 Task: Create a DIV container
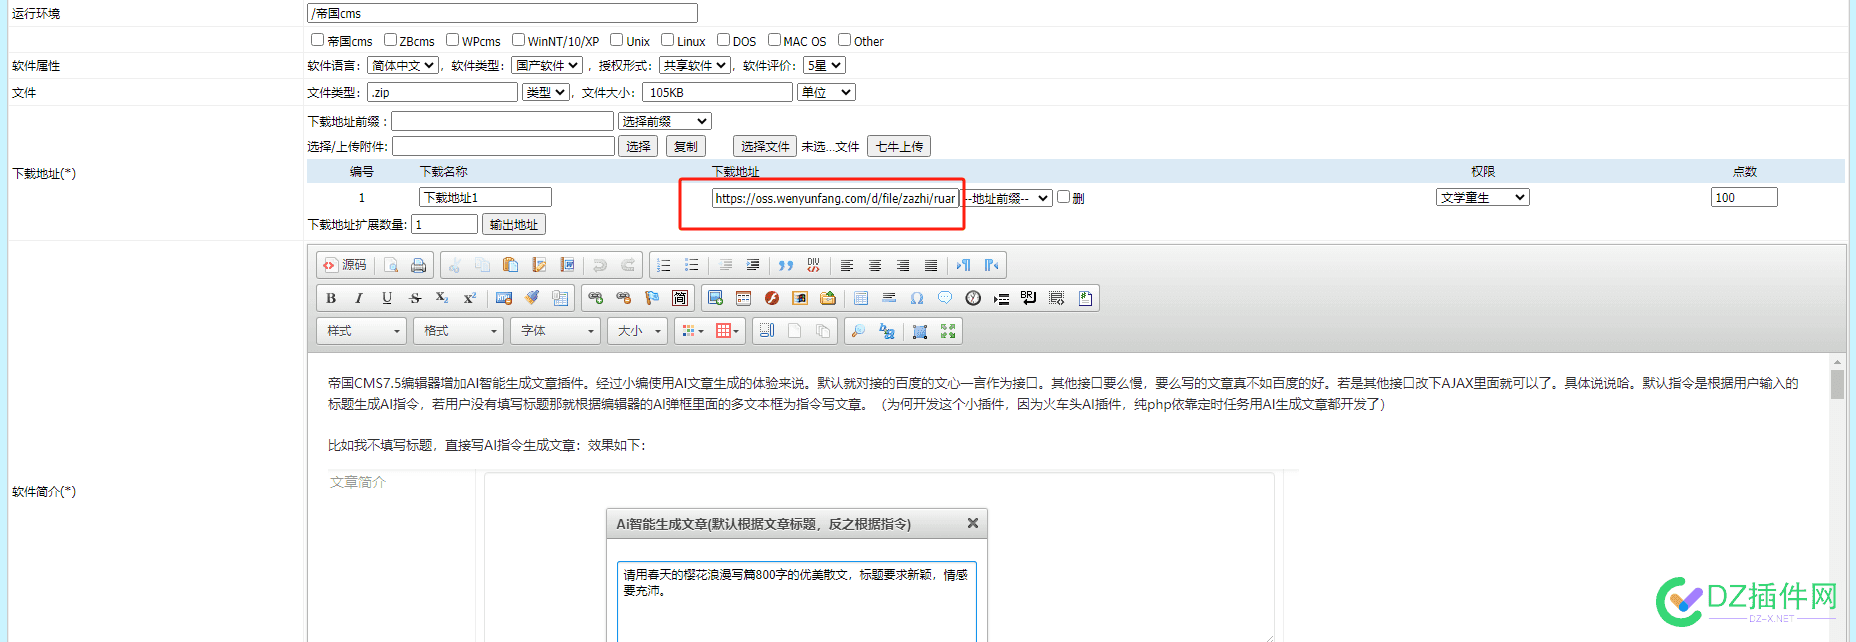pyautogui.click(x=814, y=265)
